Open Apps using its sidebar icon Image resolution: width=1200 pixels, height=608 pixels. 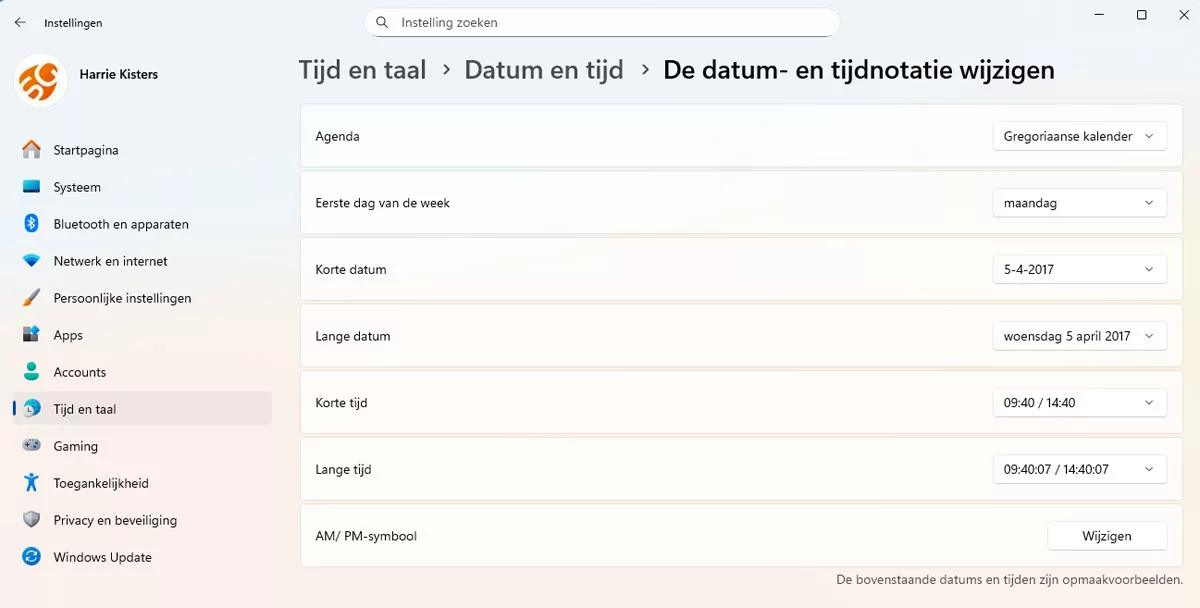pos(32,335)
